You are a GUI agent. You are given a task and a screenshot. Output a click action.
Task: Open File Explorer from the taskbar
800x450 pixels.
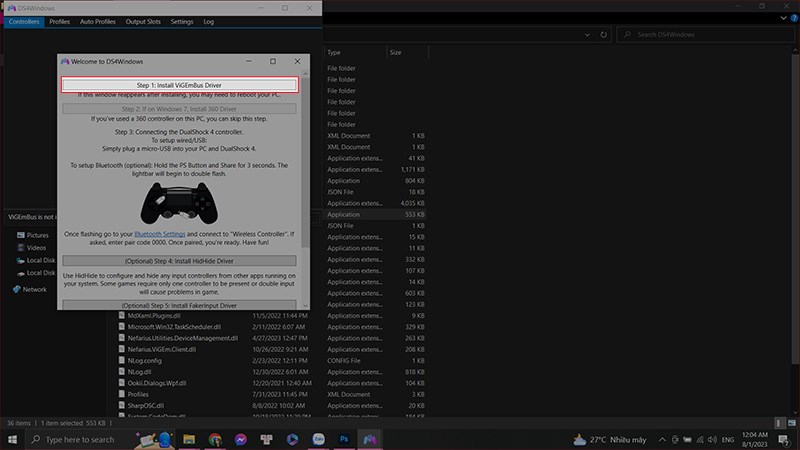[x=189, y=439]
